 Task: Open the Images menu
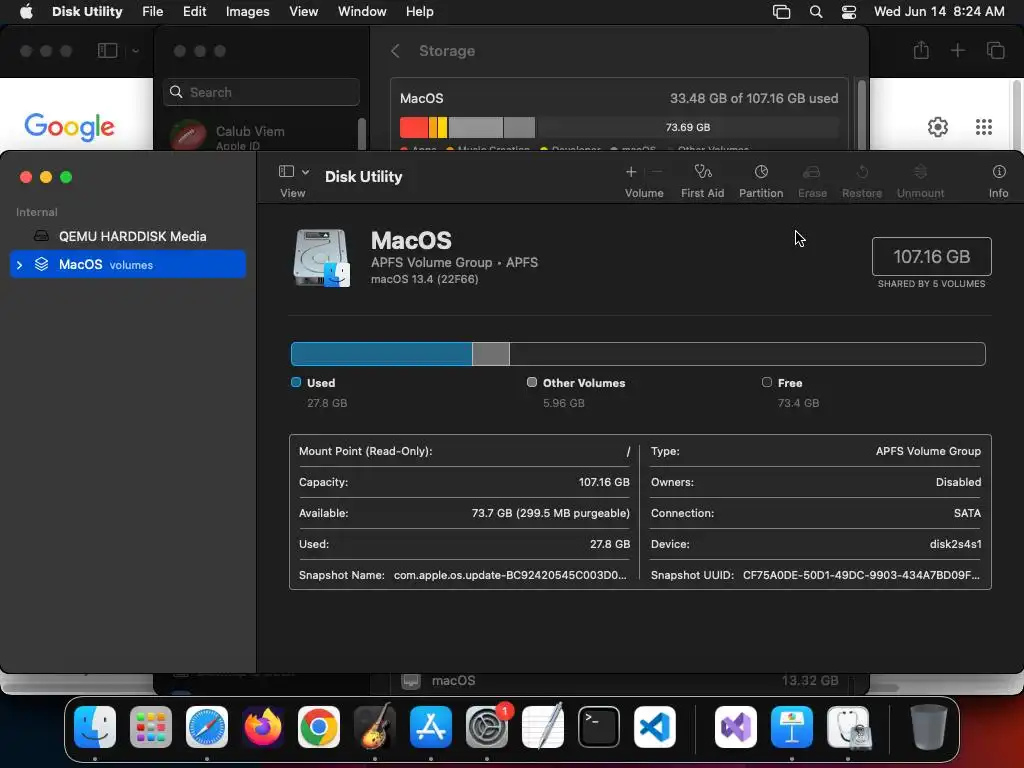pyautogui.click(x=248, y=12)
